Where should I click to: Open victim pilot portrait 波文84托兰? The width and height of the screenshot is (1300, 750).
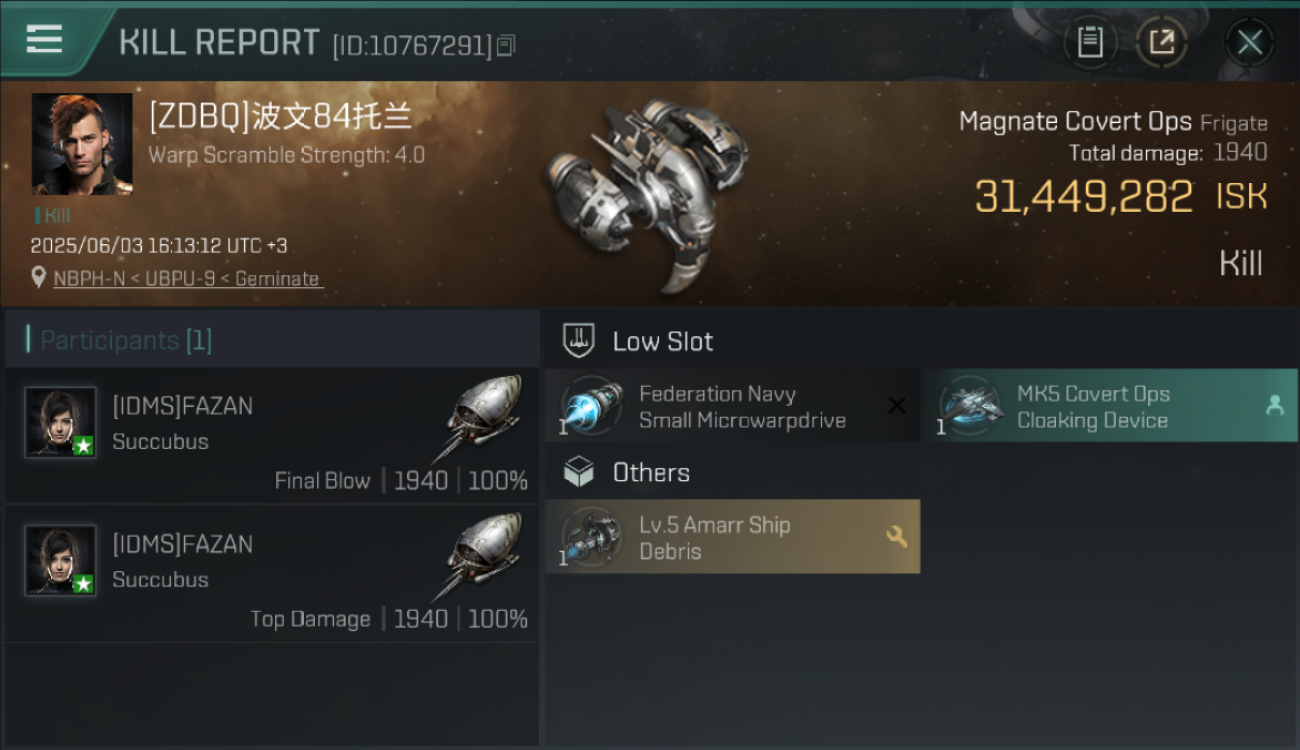coord(82,144)
